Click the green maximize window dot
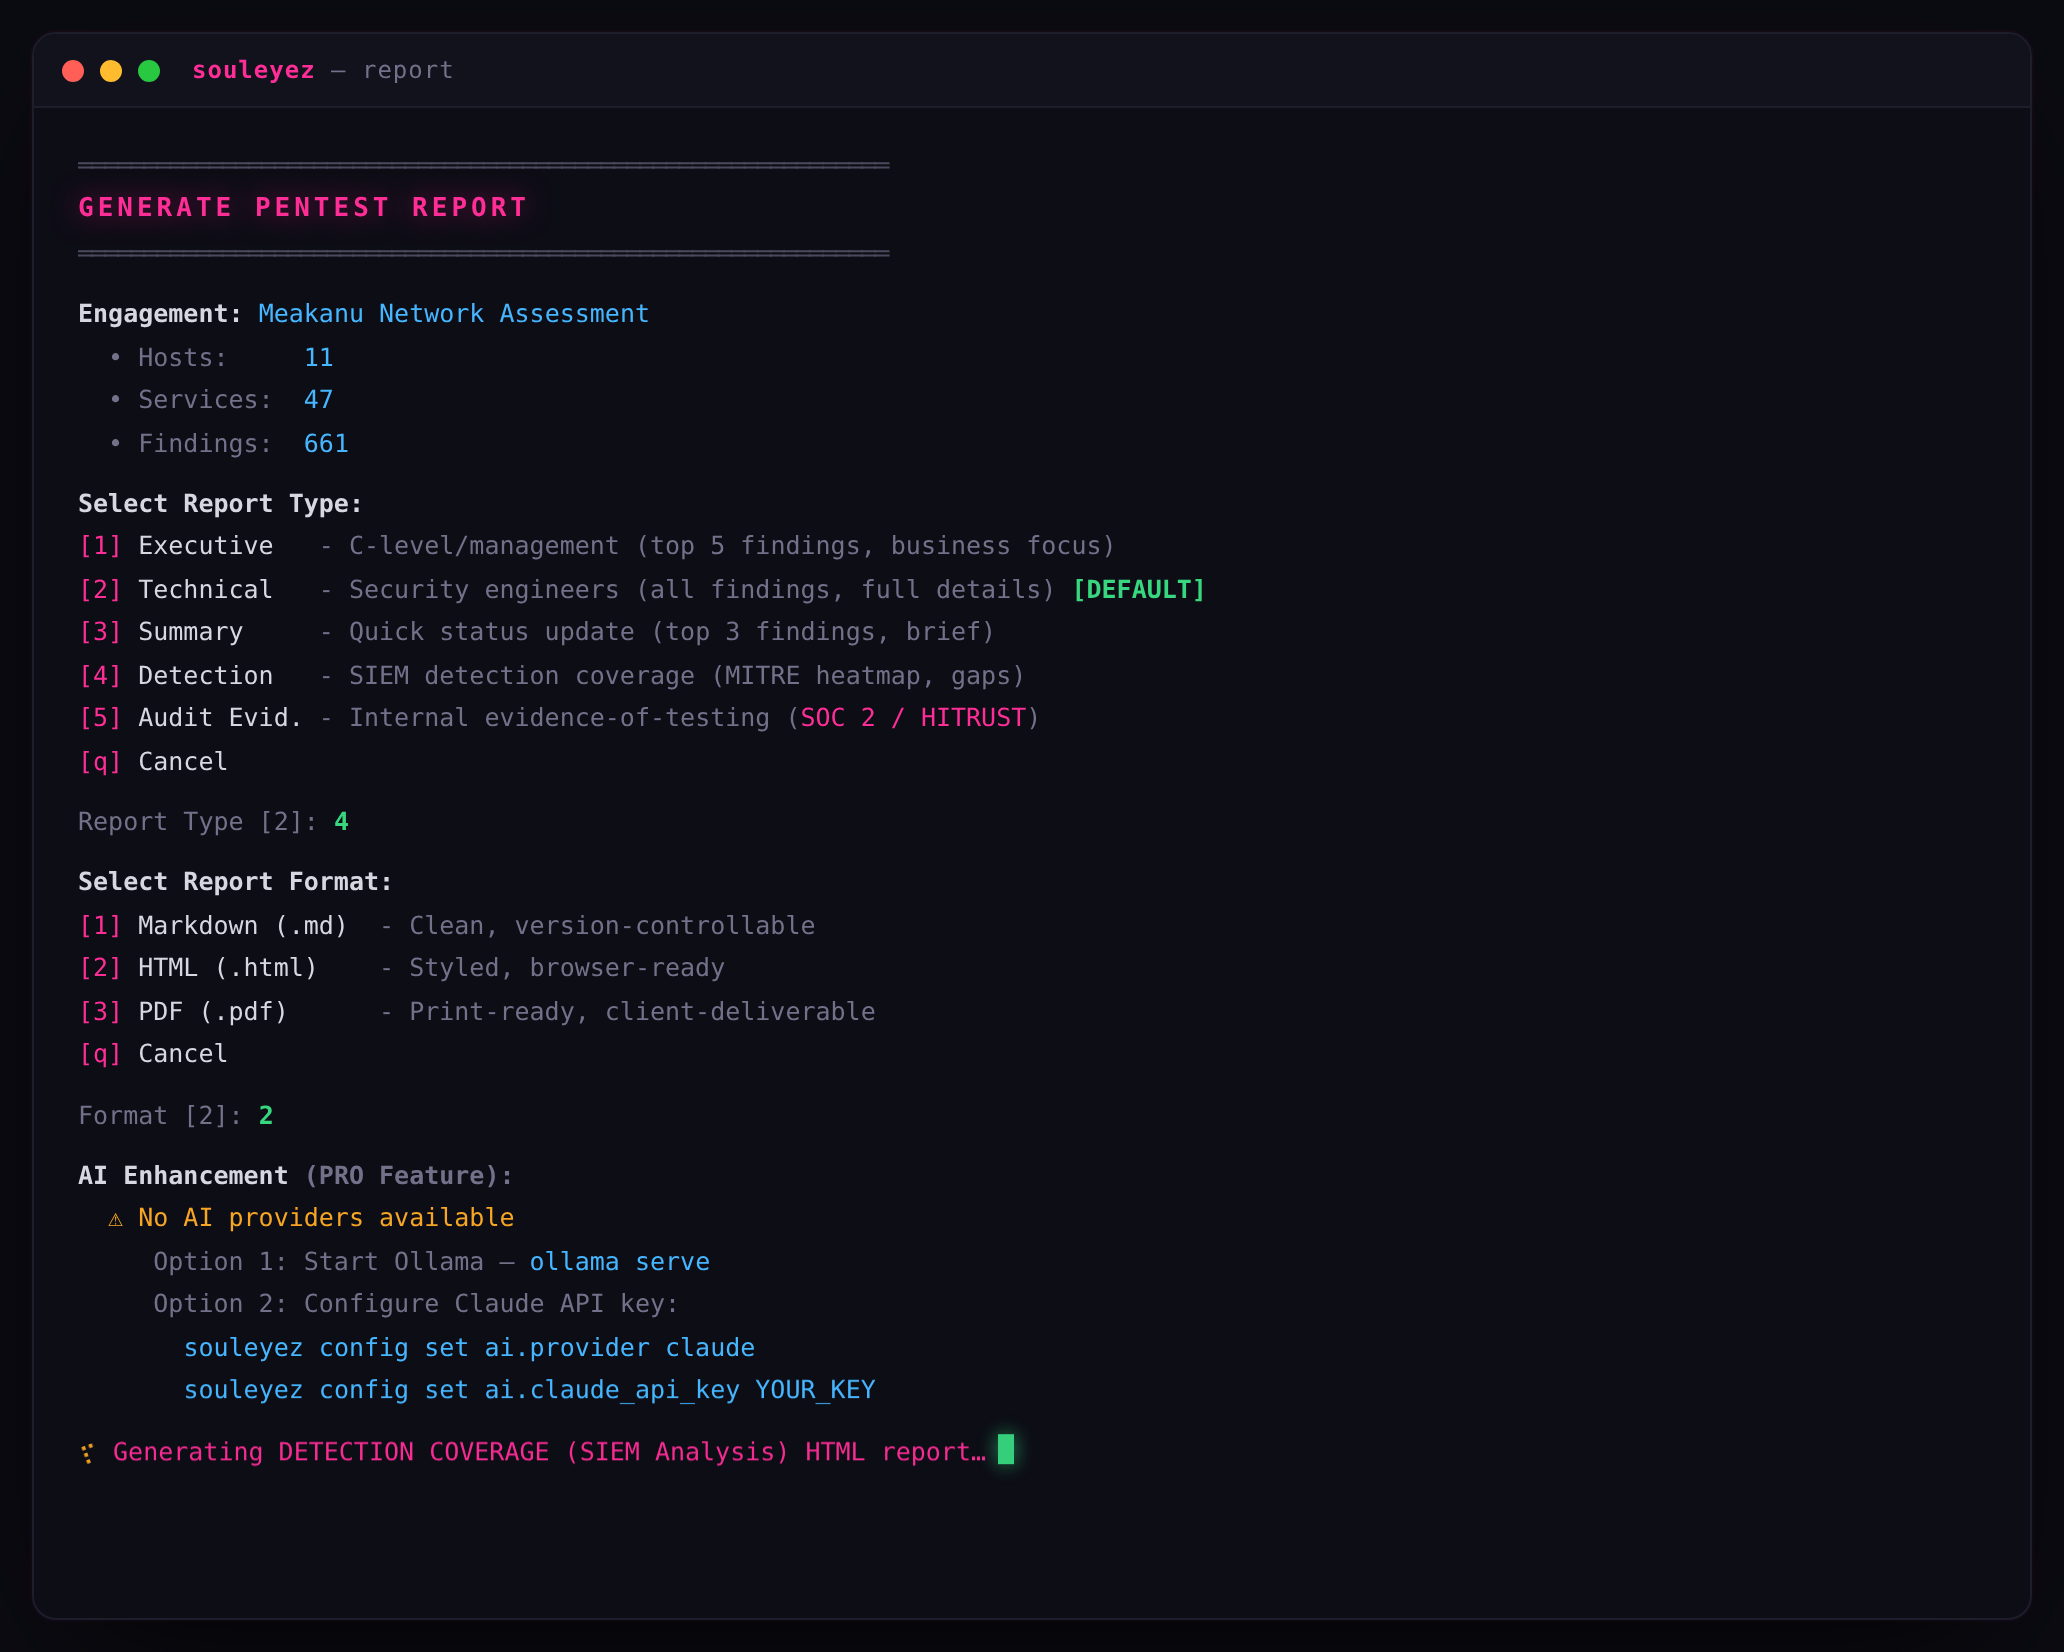Screen dimensions: 2064x1652 click(x=149, y=71)
